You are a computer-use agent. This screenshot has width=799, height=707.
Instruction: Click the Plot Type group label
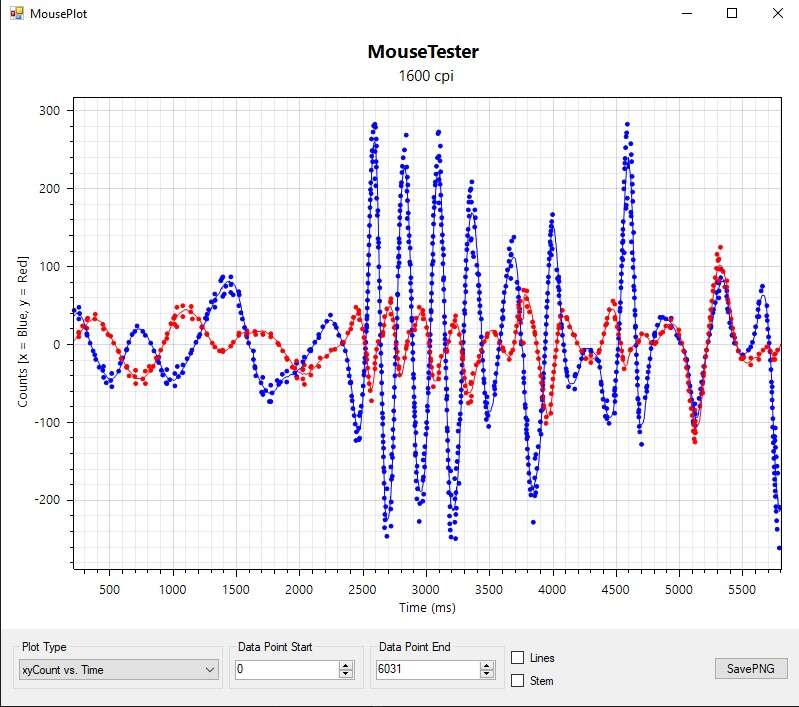(x=44, y=647)
